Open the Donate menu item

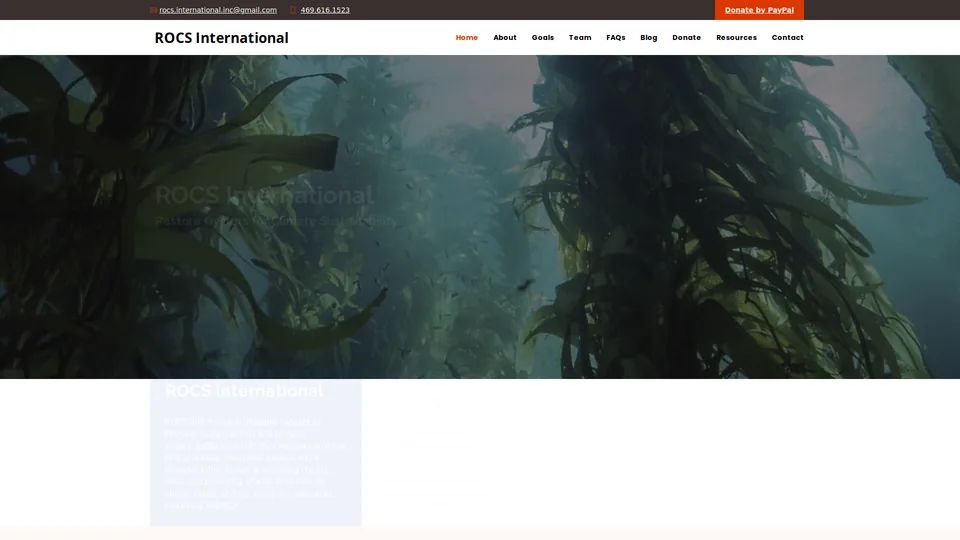pyautogui.click(x=686, y=37)
